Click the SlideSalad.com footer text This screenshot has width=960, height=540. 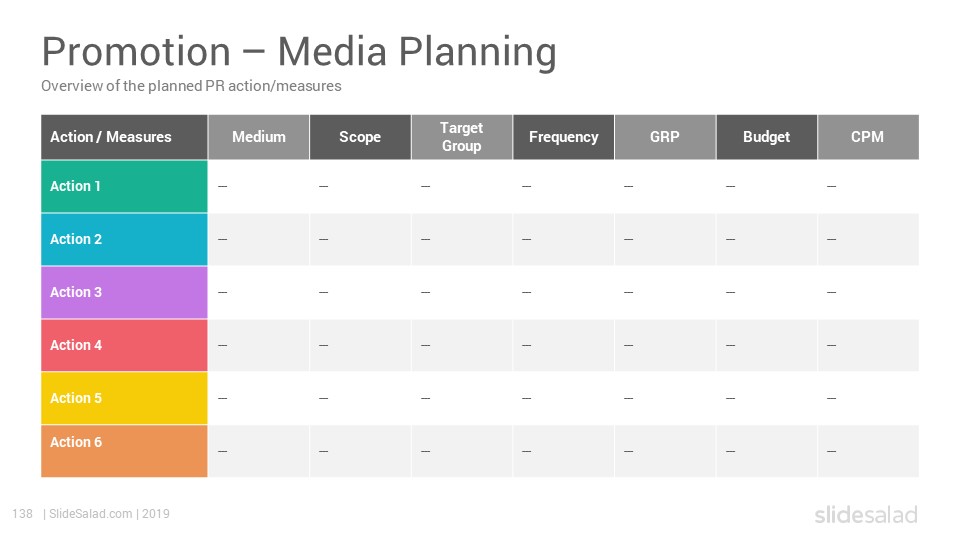[91, 514]
